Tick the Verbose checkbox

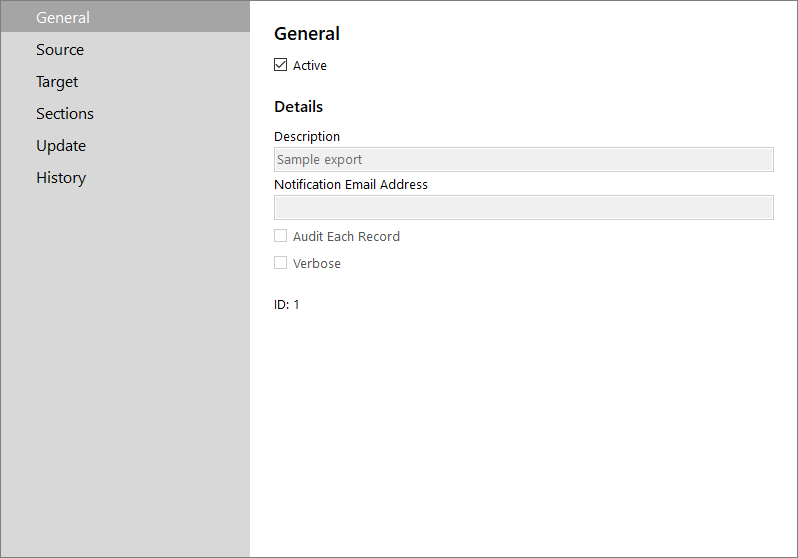click(280, 263)
